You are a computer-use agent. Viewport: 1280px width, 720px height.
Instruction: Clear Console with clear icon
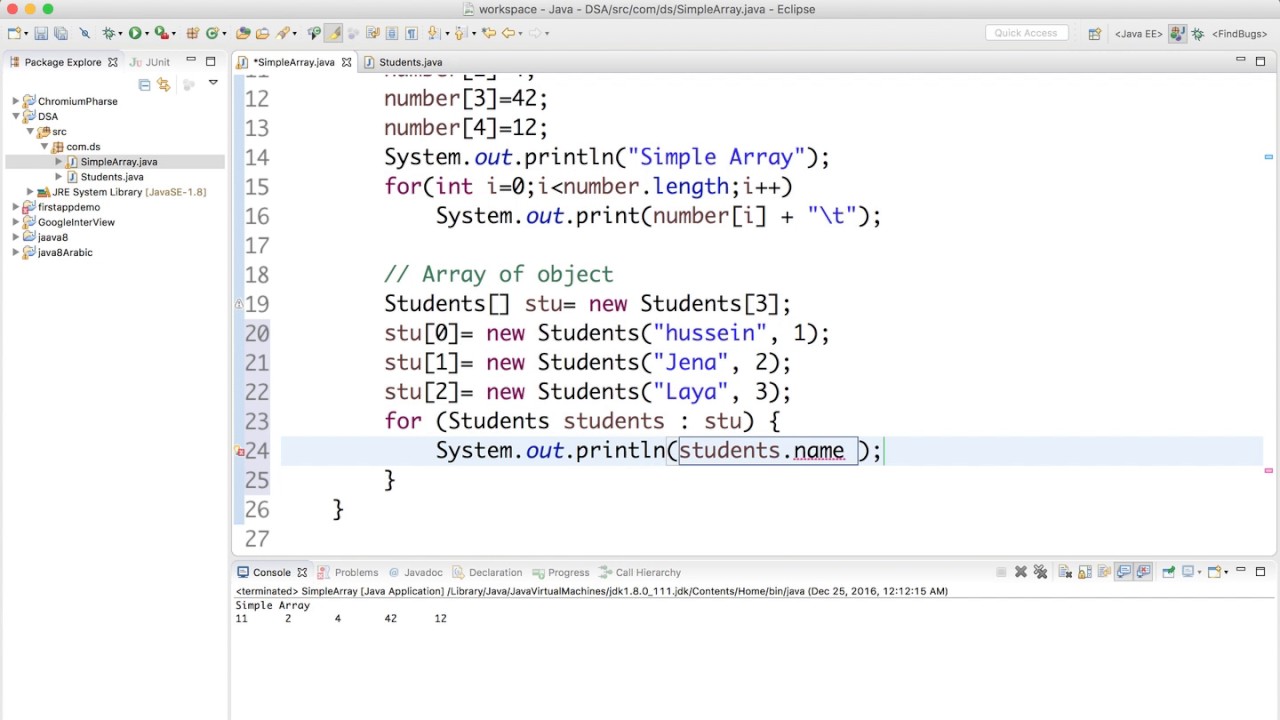tap(1065, 572)
